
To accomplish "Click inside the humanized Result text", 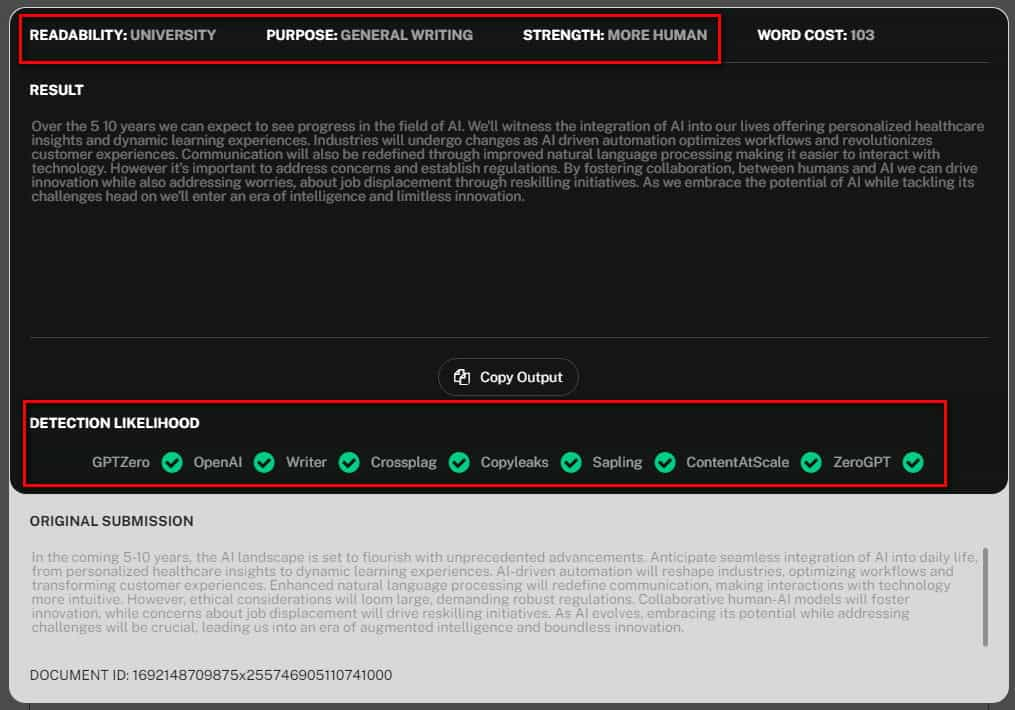I will 500,161.
